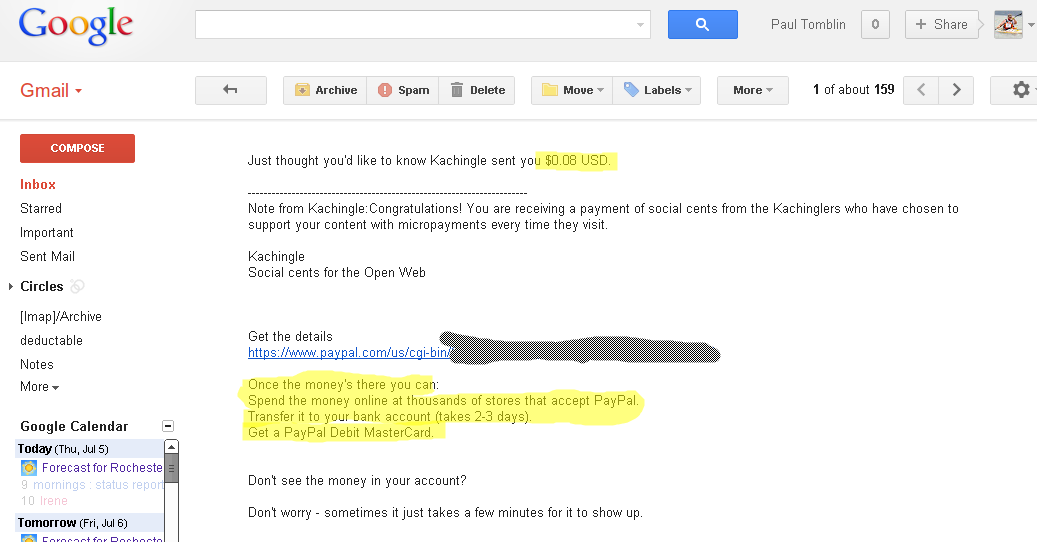The height and width of the screenshot is (542, 1037).
Task: Archive this email
Action: [325, 90]
